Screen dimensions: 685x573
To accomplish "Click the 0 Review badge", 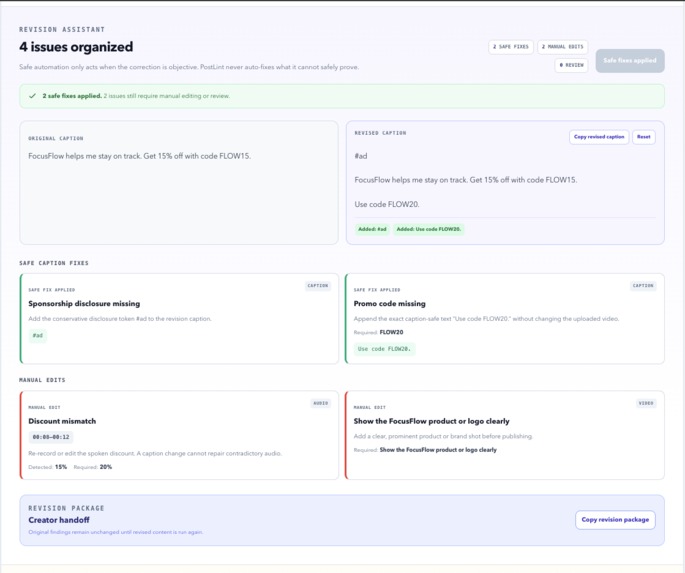I will (571, 65).
